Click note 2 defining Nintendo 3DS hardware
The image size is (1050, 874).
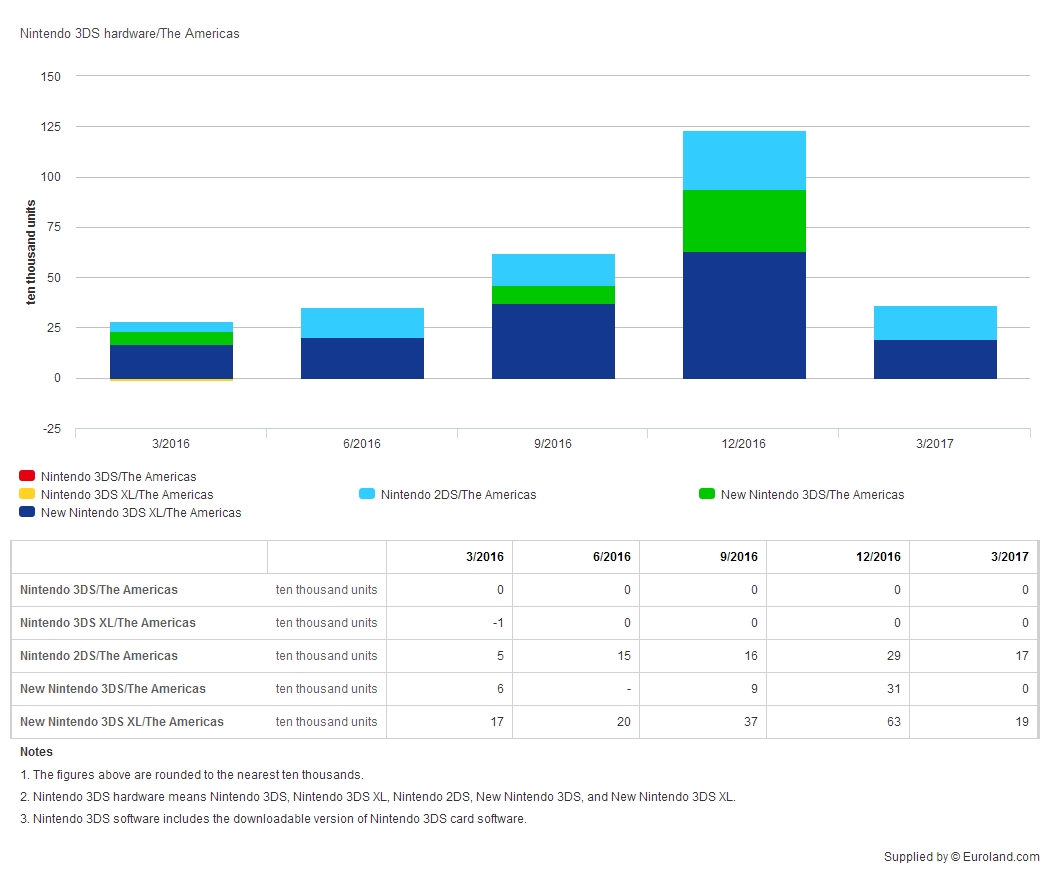[x=378, y=797]
